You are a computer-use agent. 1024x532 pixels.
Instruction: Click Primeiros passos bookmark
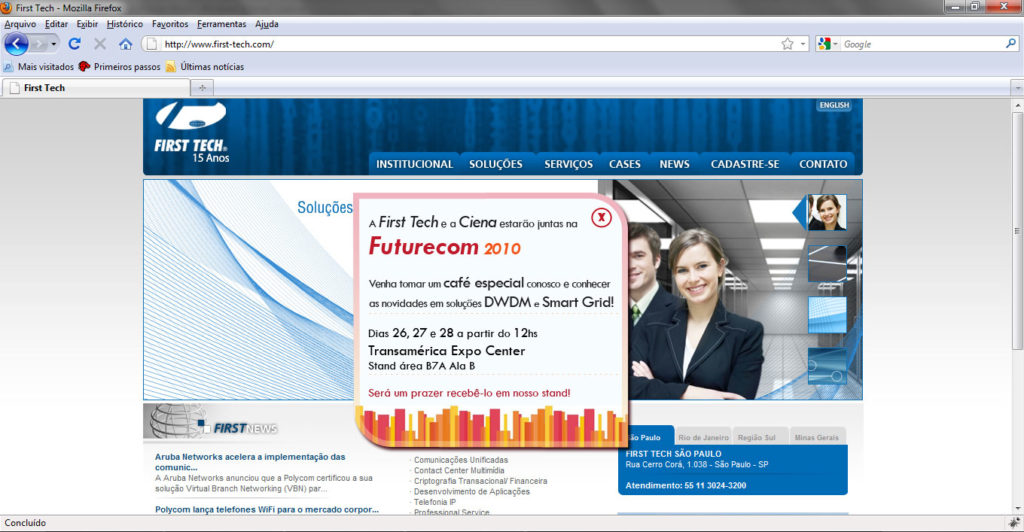coord(120,67)
